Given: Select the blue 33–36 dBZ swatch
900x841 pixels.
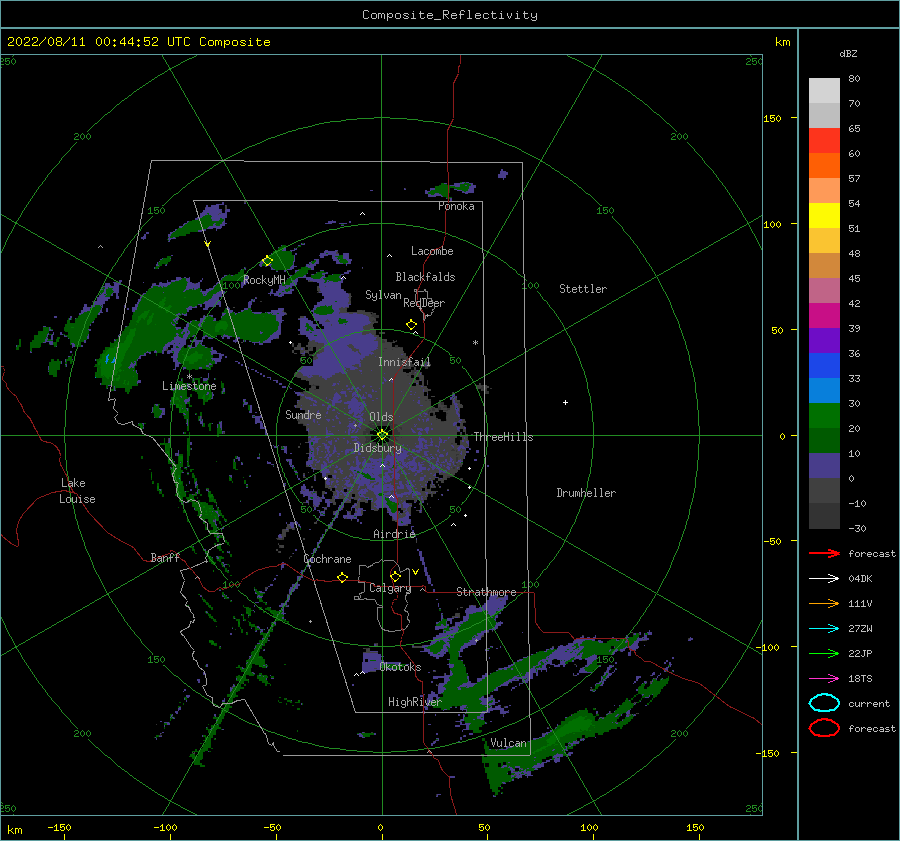Looking at the screenshot, I should [824, 366].
